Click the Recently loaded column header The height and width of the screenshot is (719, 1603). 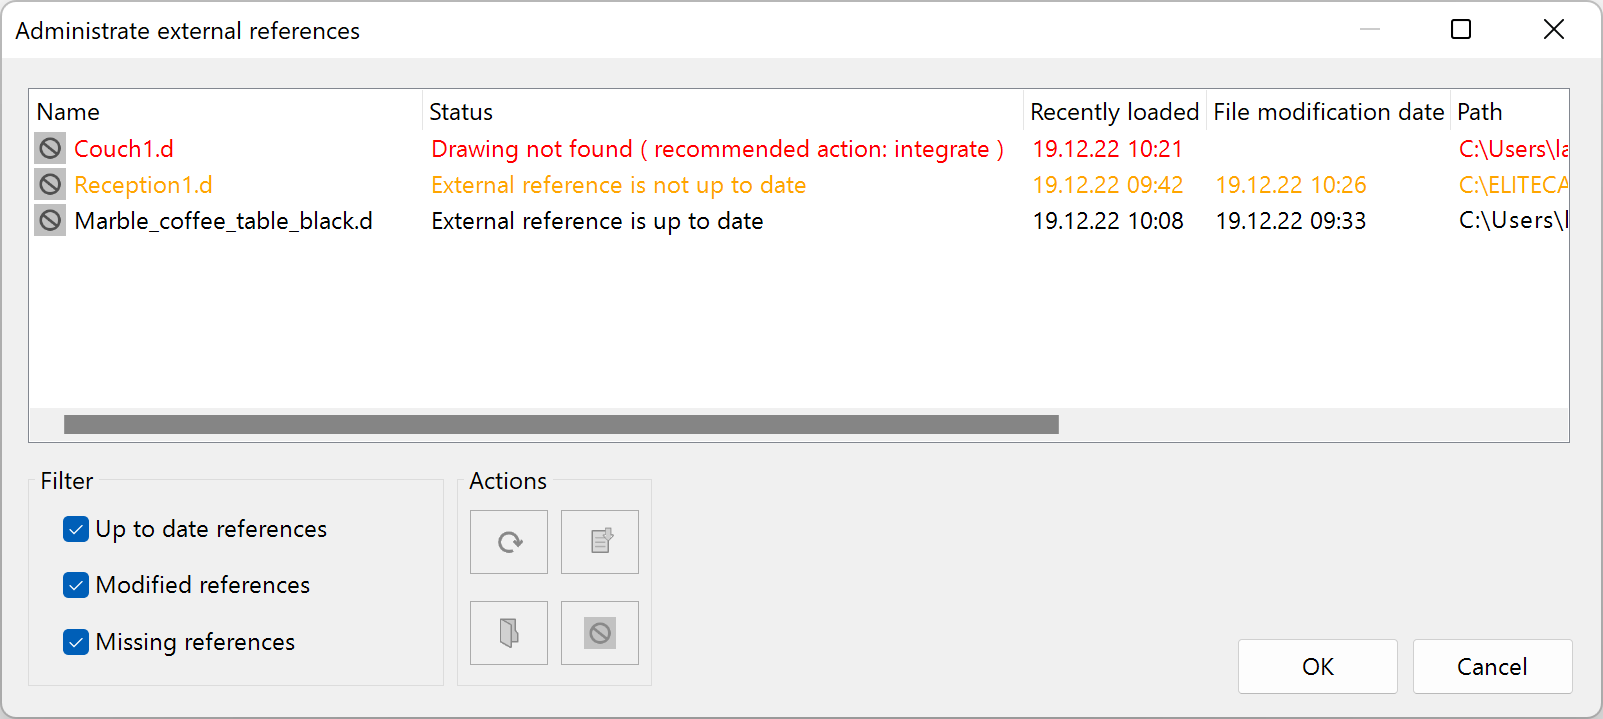[x=1113, y=111]
